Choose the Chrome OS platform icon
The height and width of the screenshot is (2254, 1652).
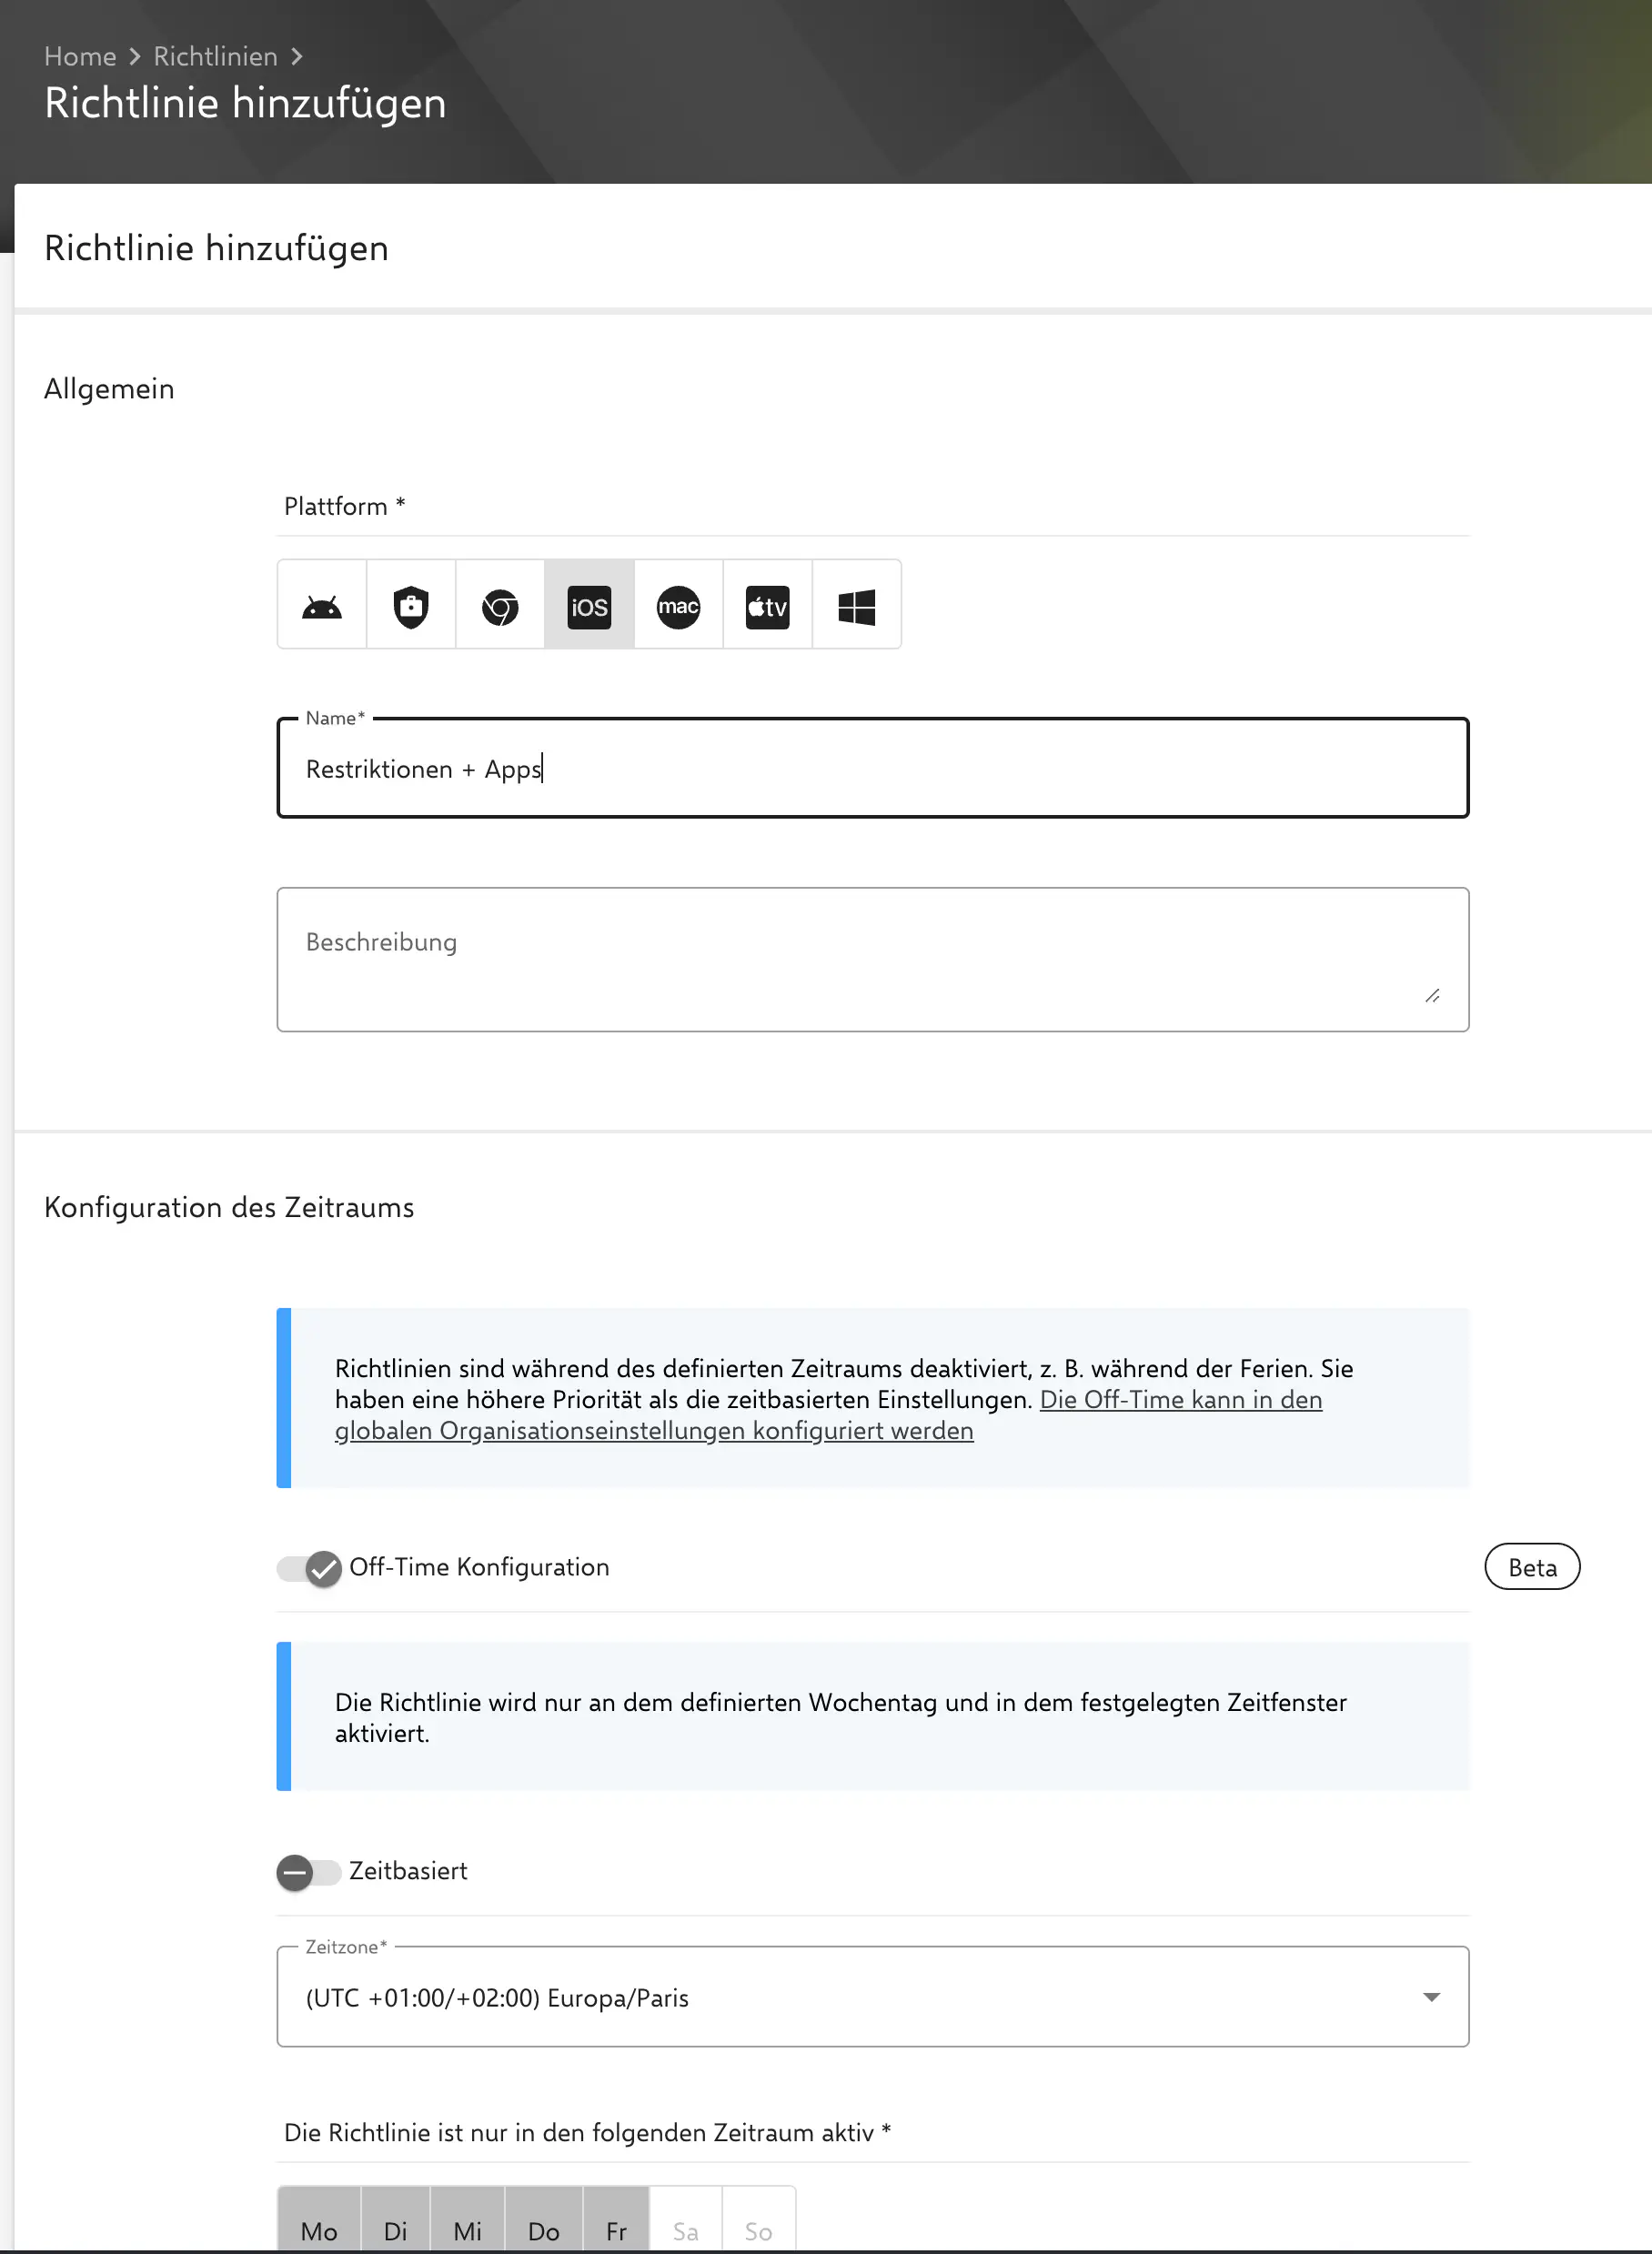pyautogui.click(x=500, y=606)
